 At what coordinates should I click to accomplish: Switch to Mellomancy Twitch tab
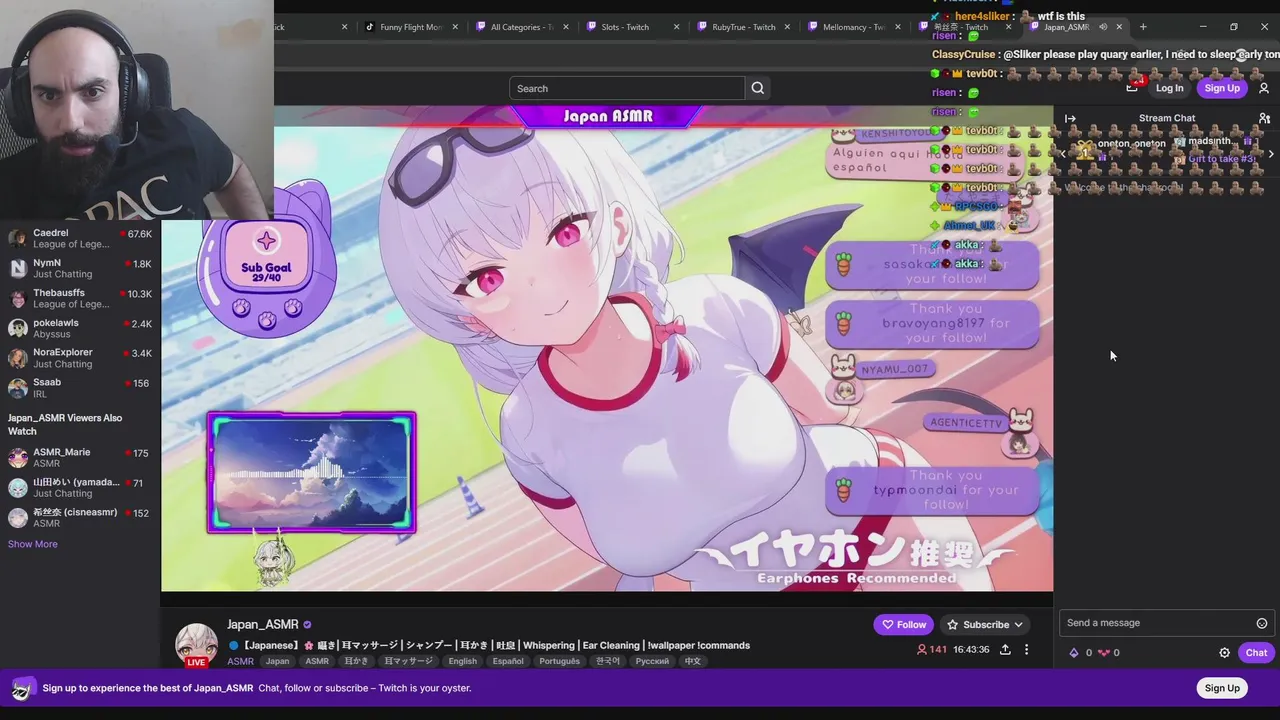852,27
